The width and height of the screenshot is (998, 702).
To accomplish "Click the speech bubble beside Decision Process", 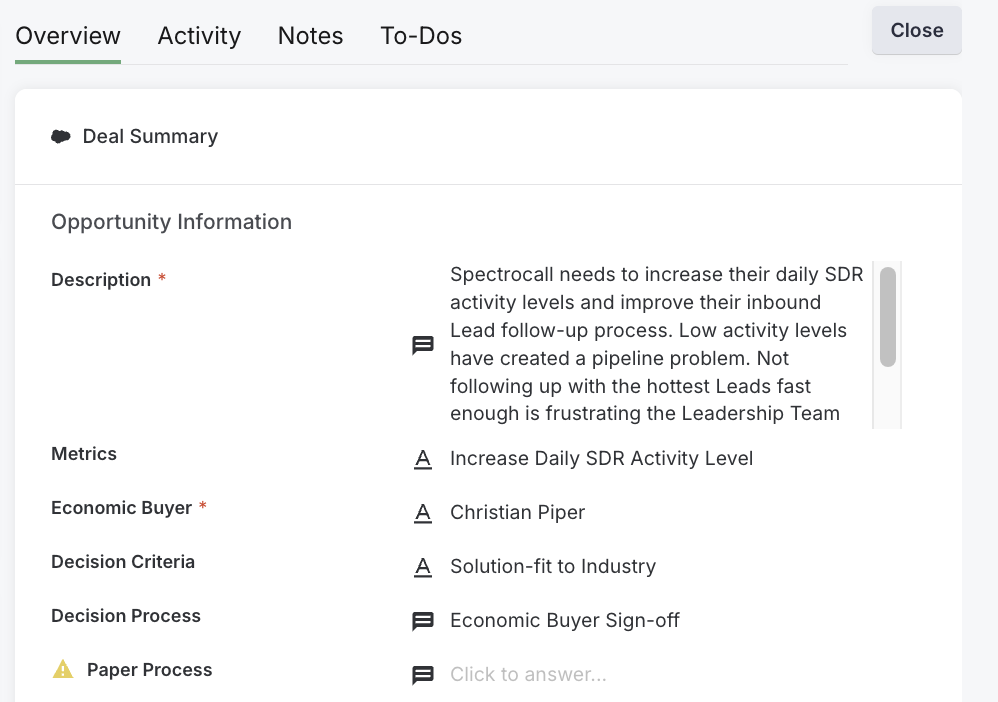I will click(422, 621).
